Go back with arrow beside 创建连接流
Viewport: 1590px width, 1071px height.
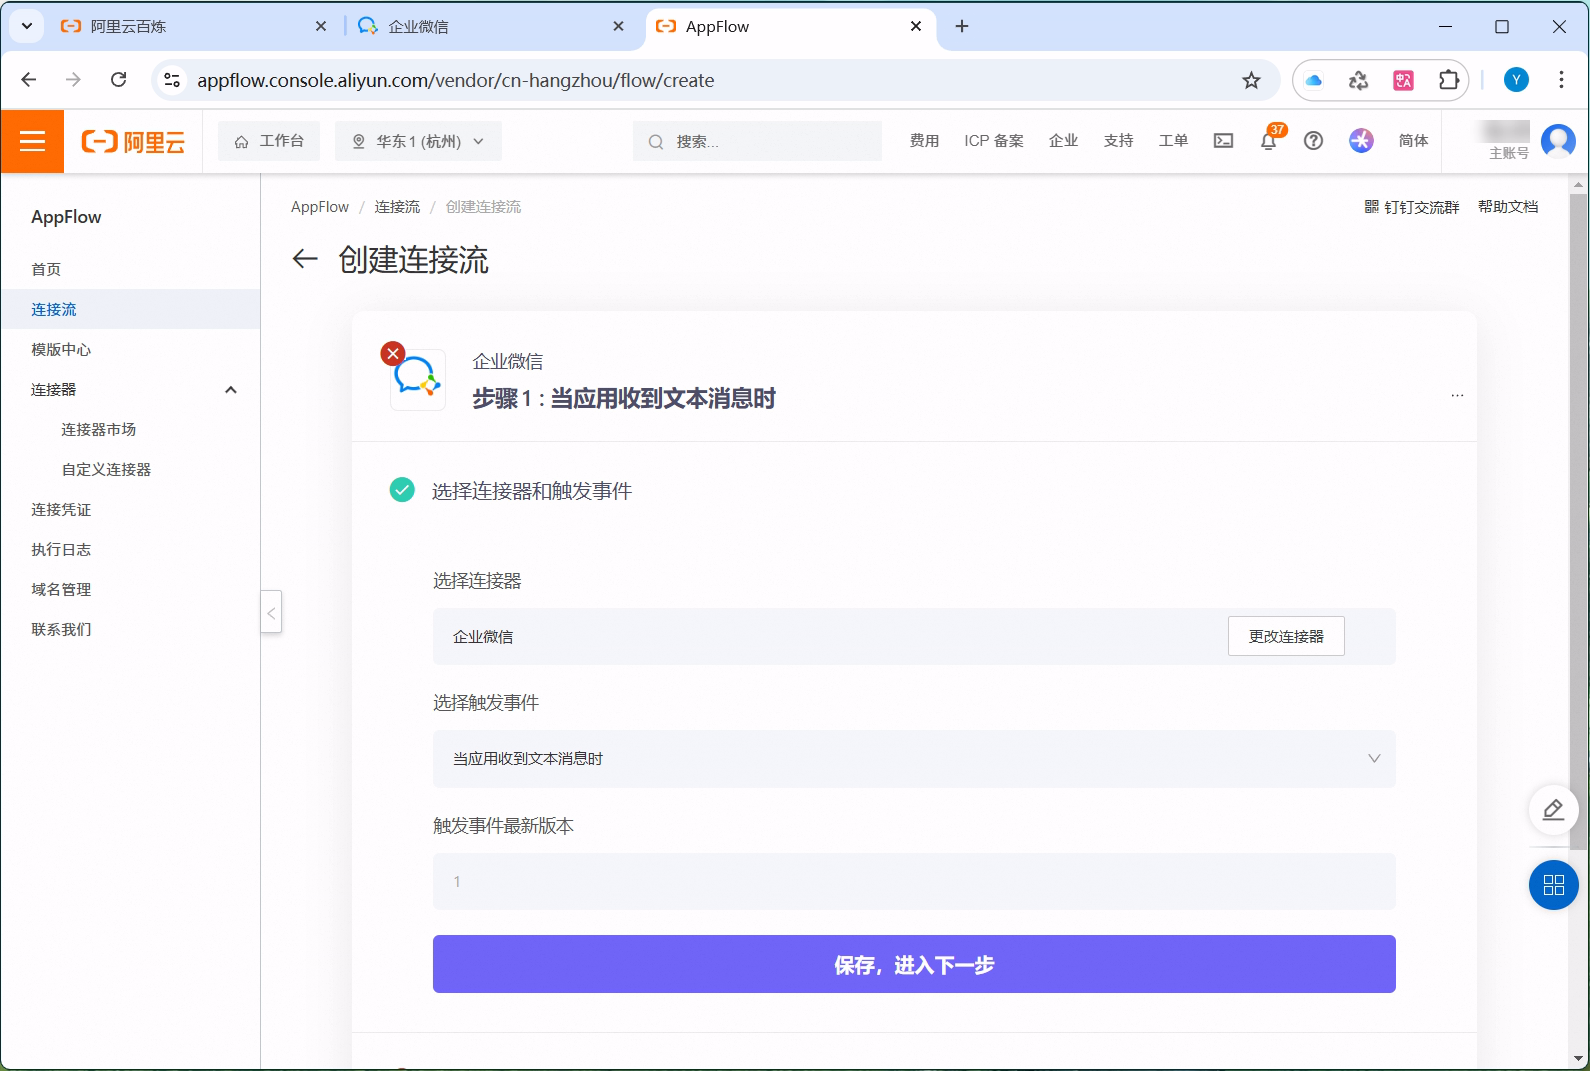305,260
